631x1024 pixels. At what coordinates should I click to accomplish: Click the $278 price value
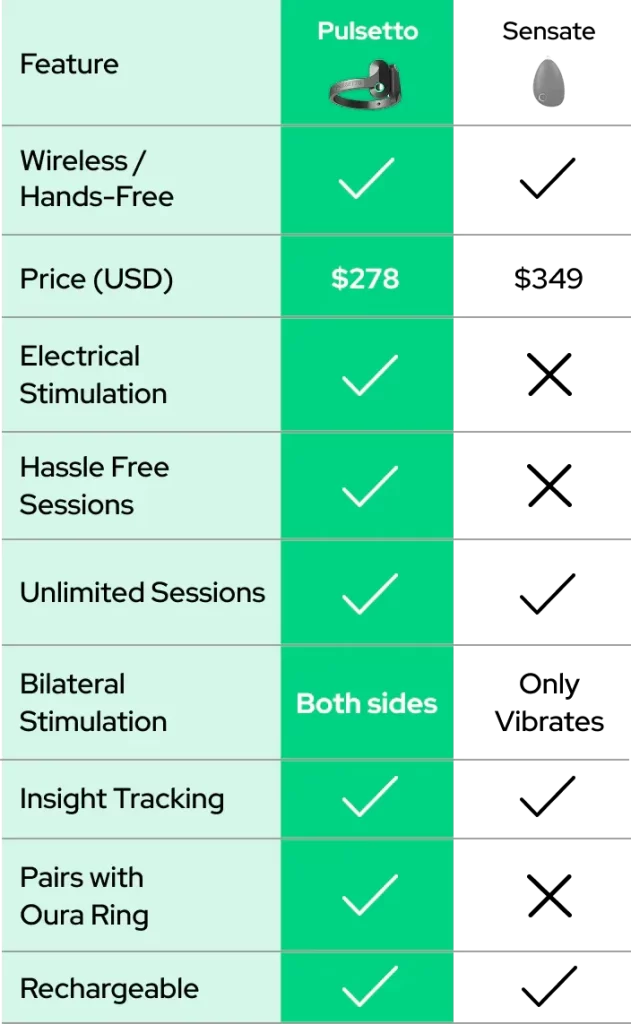(x=365, y=278)
